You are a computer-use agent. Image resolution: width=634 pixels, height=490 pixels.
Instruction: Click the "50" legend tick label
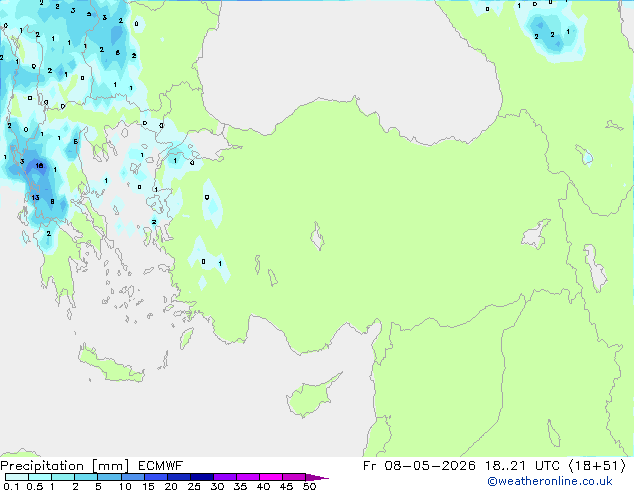[x=309, y=486]
